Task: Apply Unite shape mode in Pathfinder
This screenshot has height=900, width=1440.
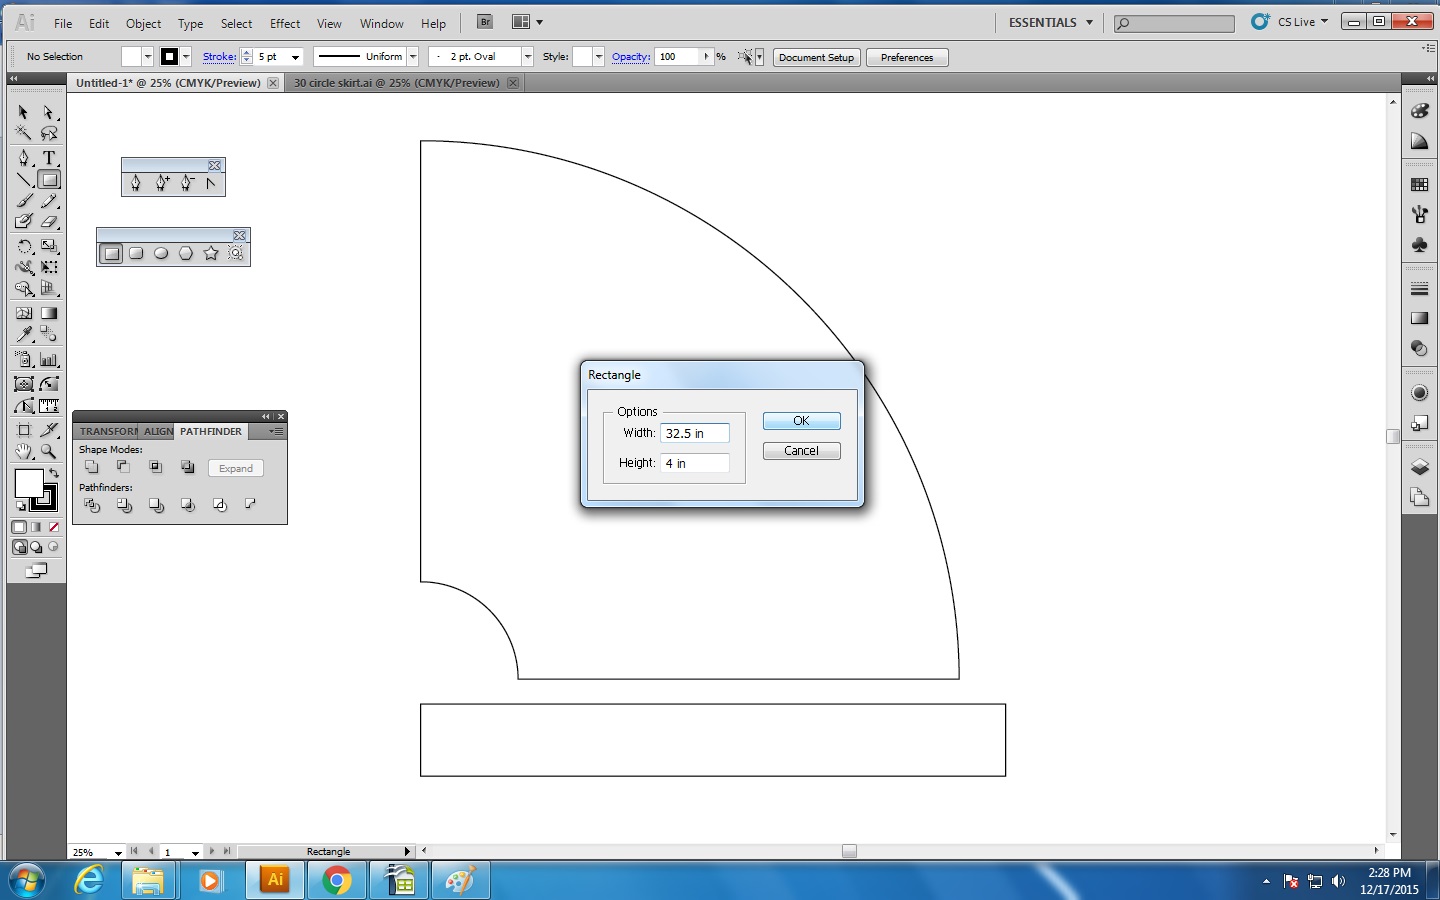Action: (92, 467)
